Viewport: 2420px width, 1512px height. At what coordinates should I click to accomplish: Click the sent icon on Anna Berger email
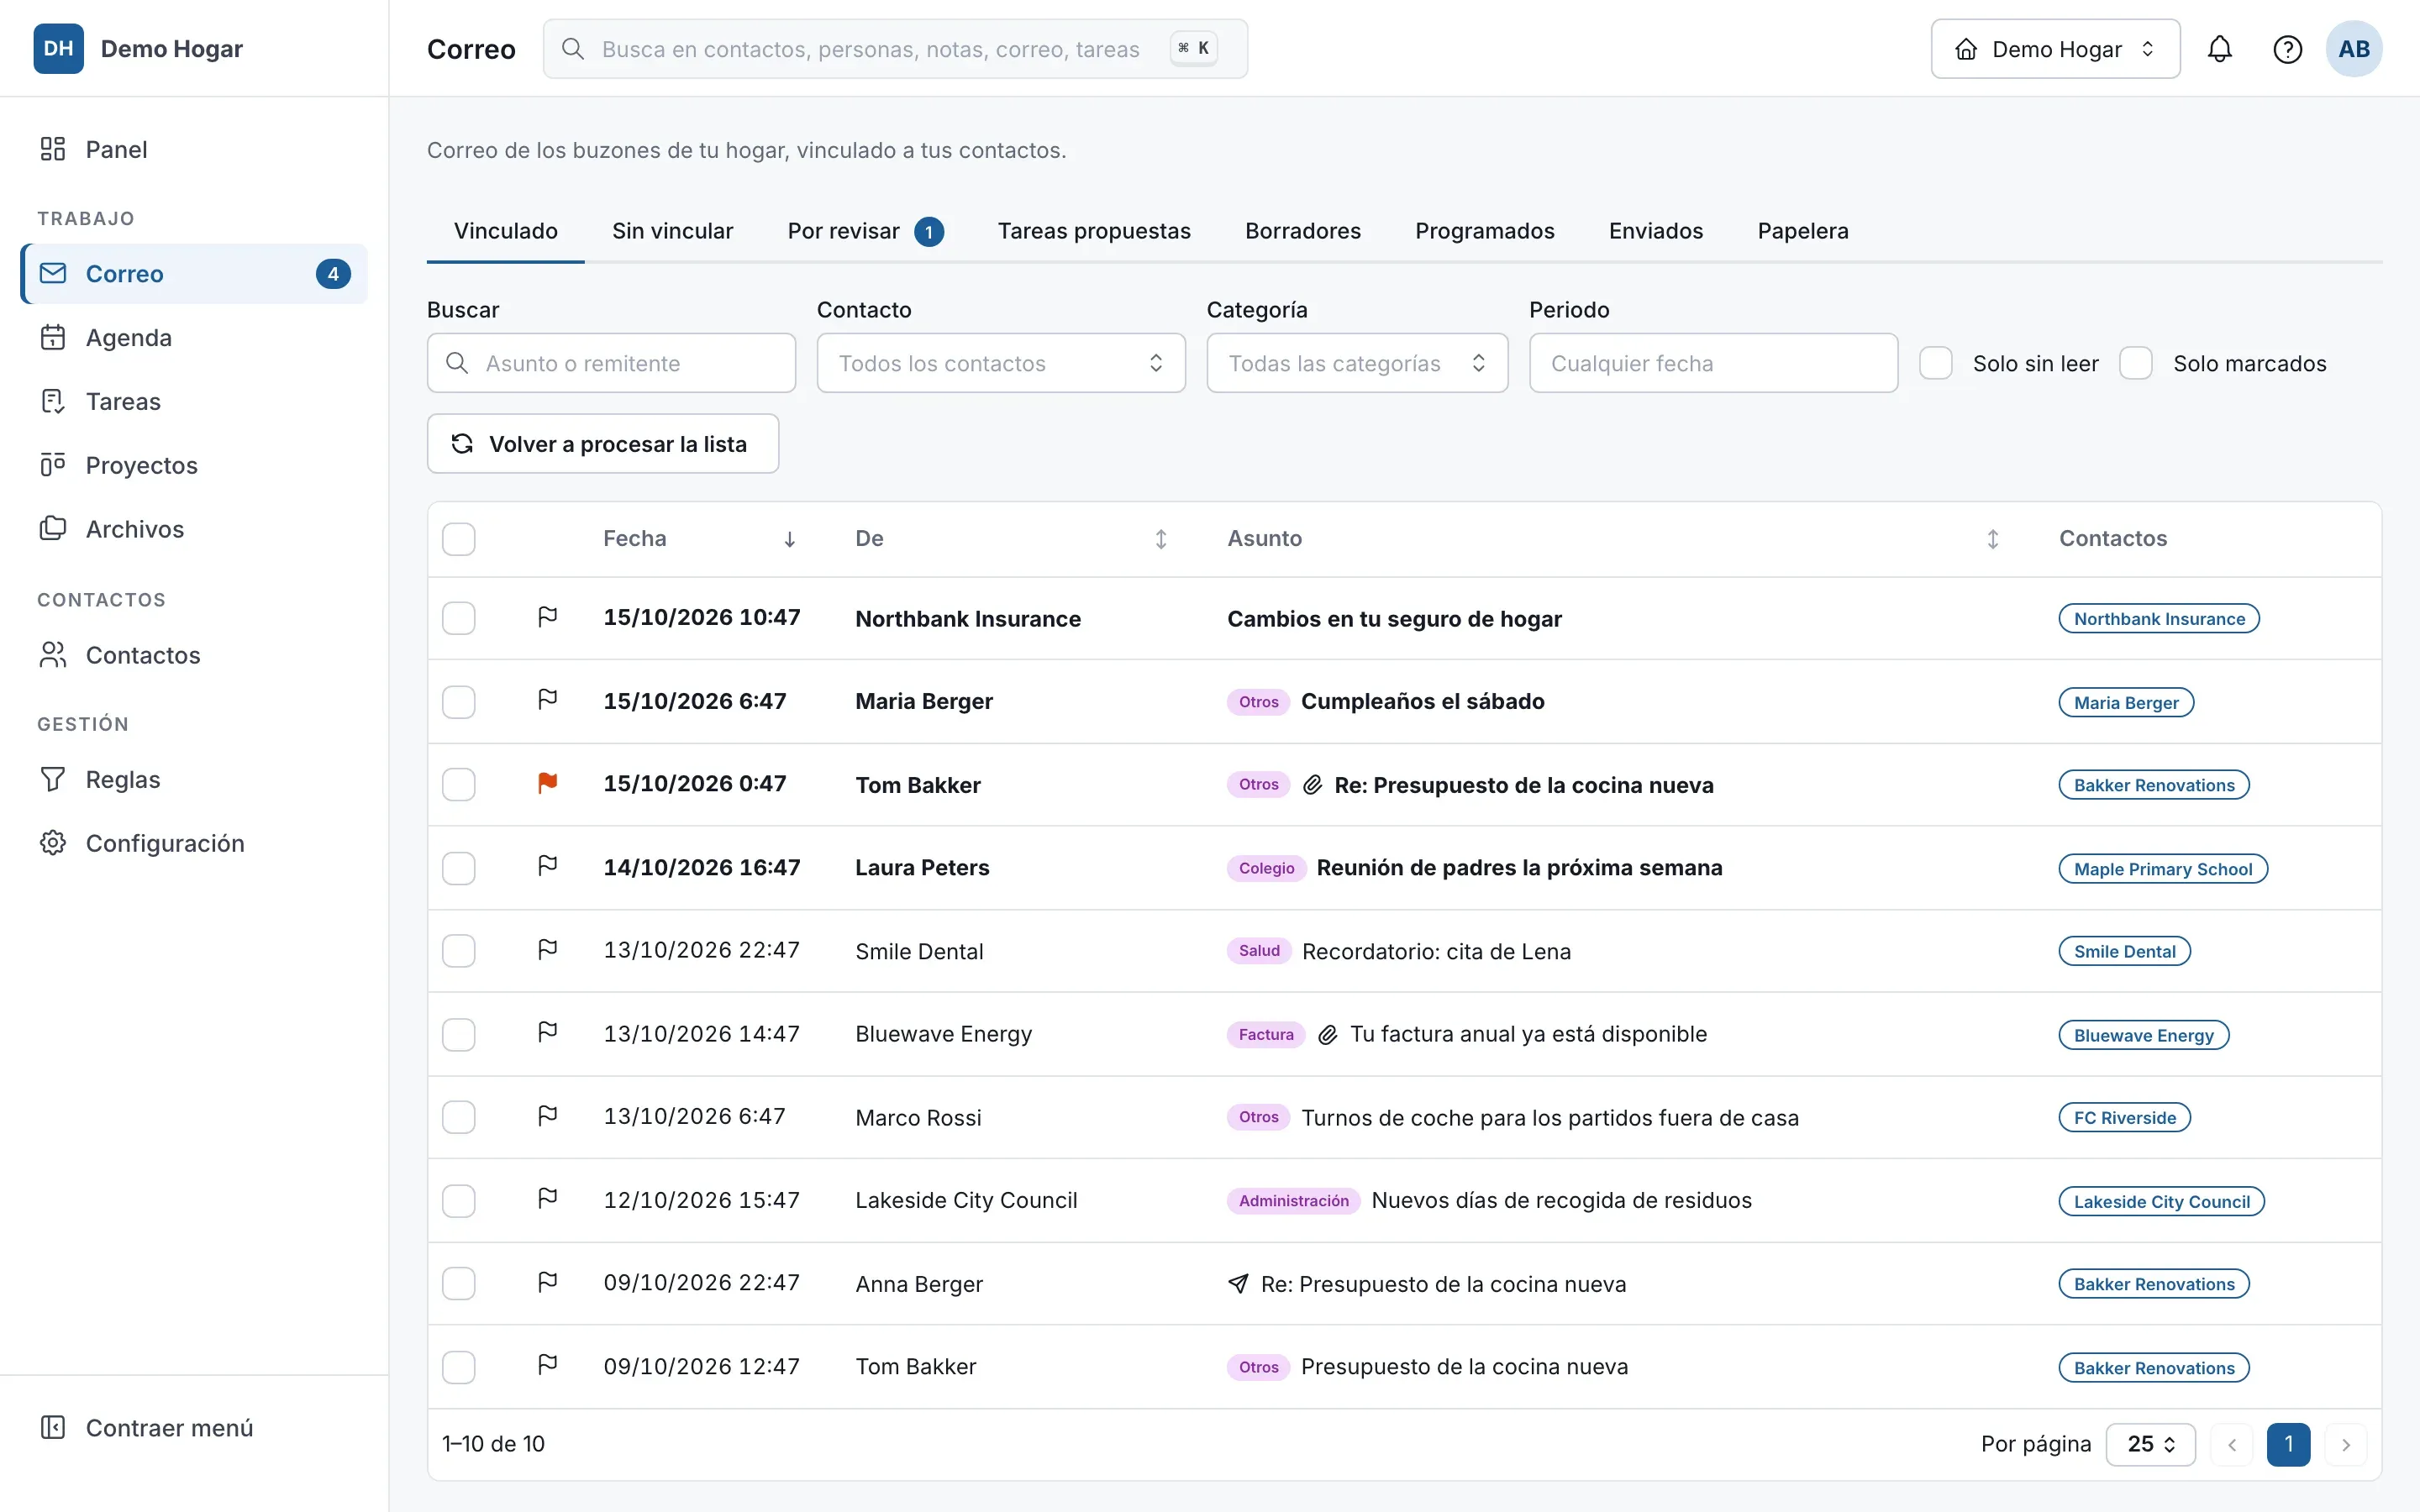tap(1238, 1284)
